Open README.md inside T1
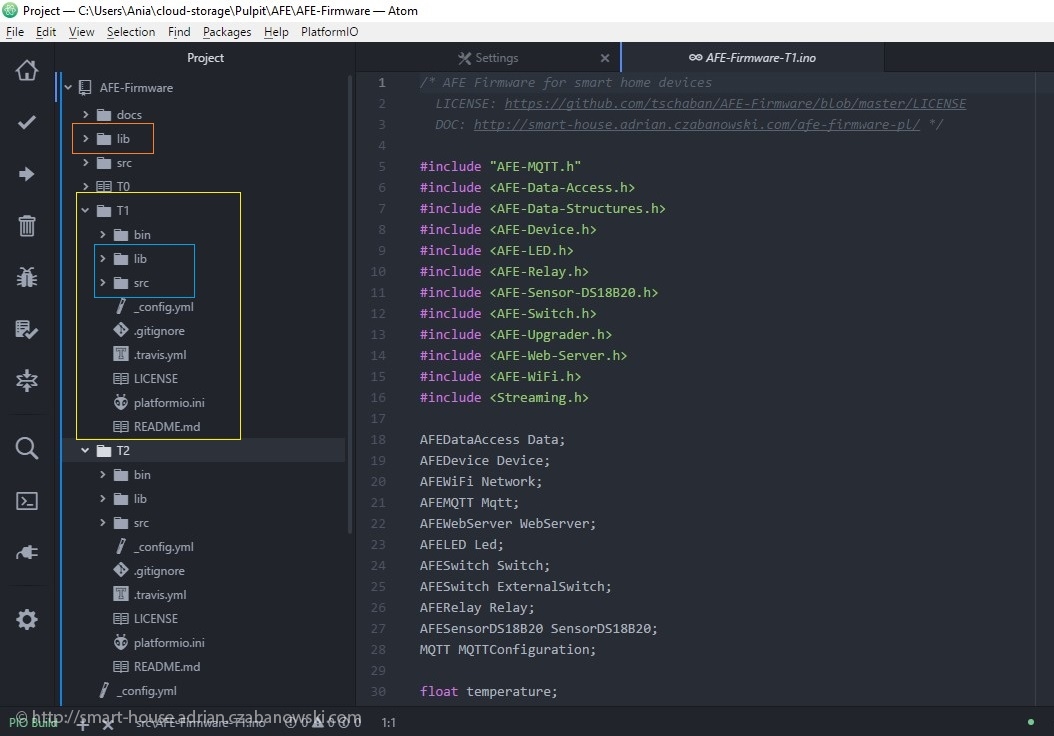Viewport: 1054px width, 736px height. click(x=167, y=427)
